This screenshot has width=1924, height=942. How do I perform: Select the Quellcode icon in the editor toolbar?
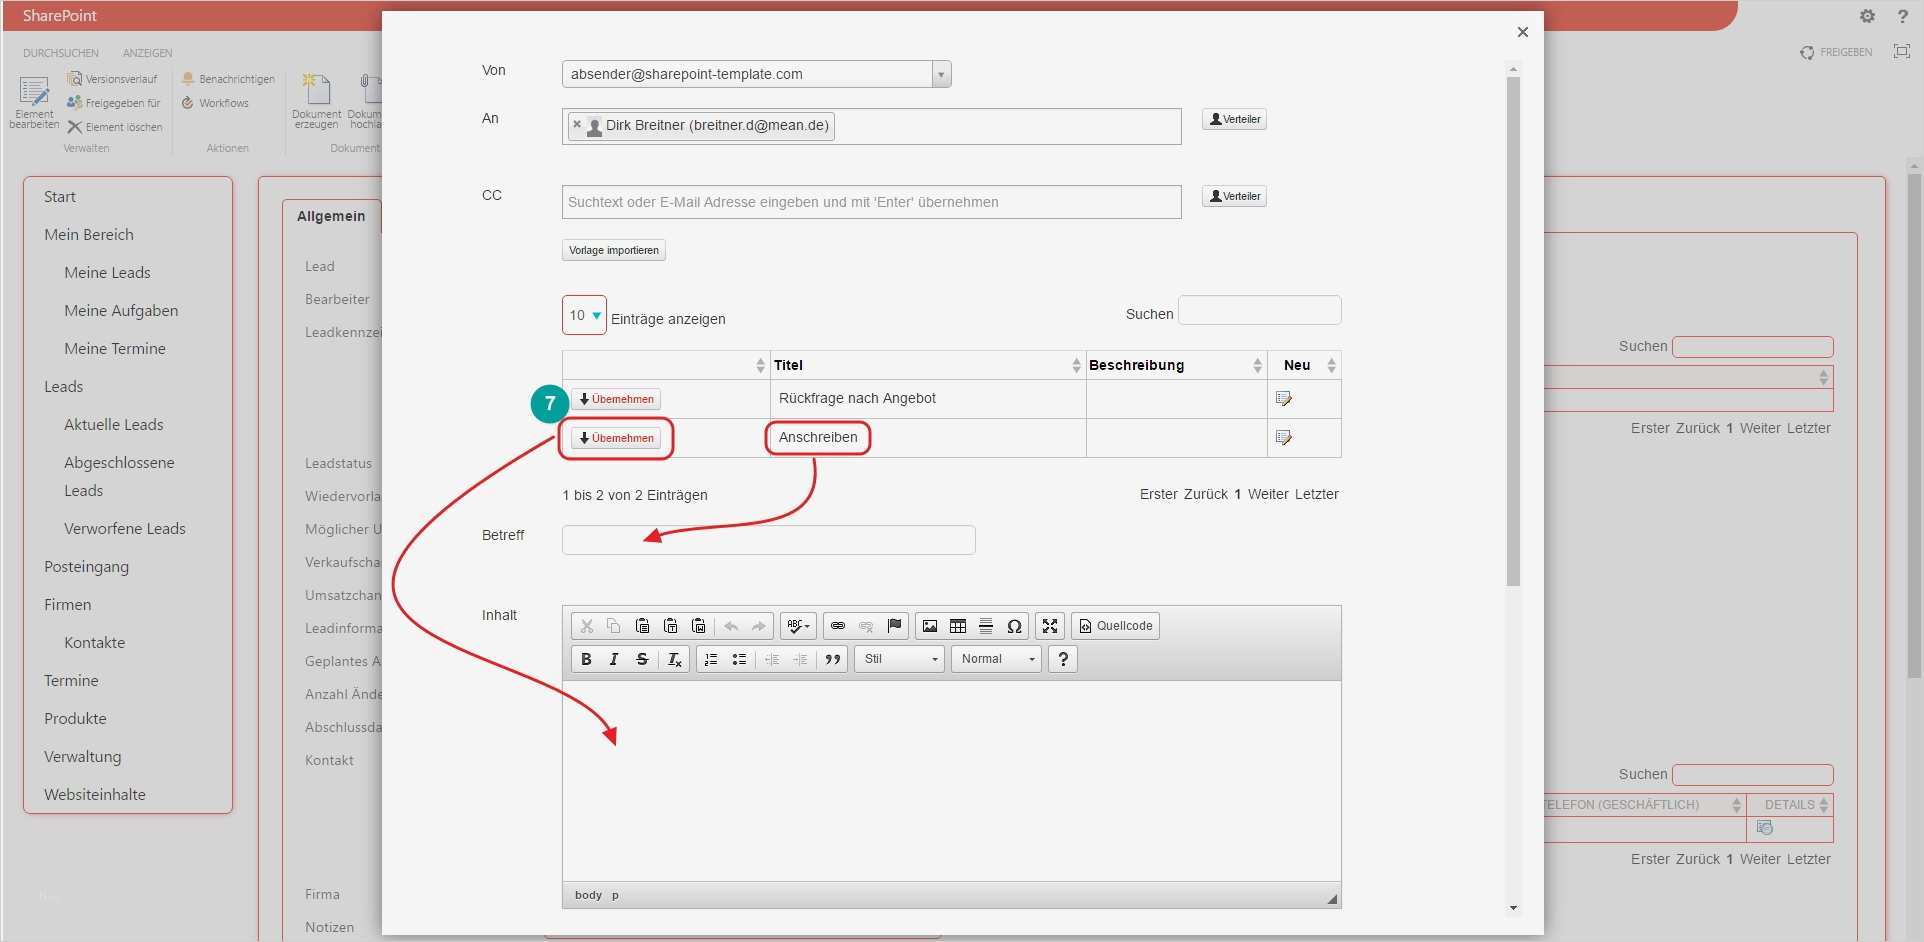pyautogui.click(x=1114, y=626)
